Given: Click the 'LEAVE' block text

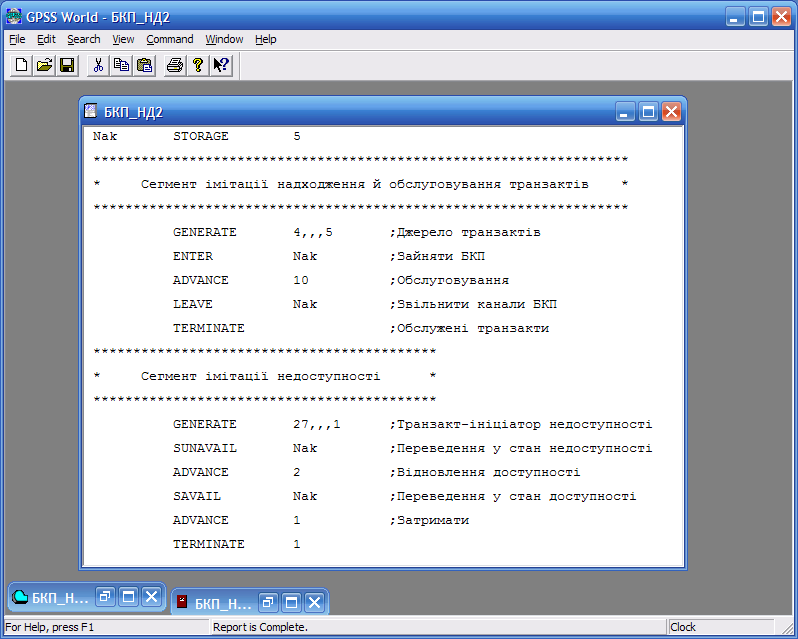Looking at the screenshot, I should [x=192, y=304].
